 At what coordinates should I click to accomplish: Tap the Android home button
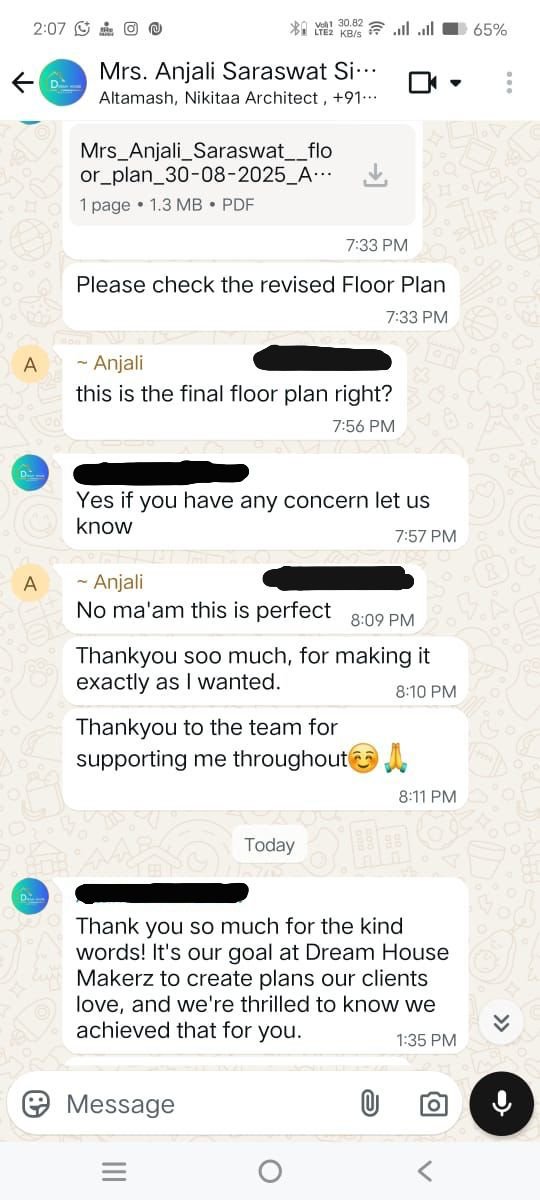click(x=270, y=1171)
